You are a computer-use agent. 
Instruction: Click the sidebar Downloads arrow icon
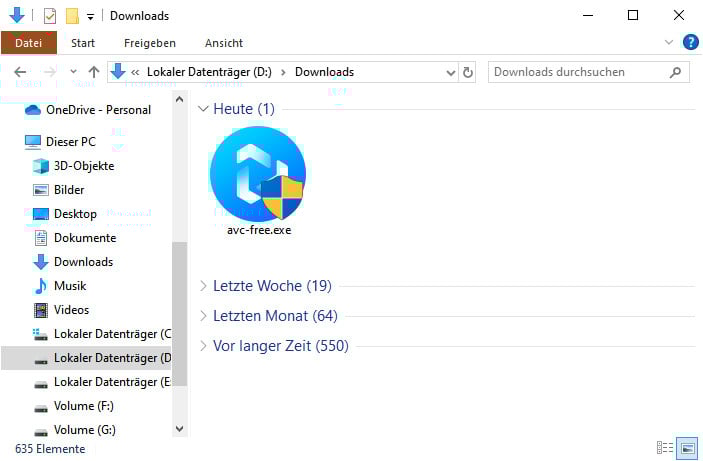point(41,262)
